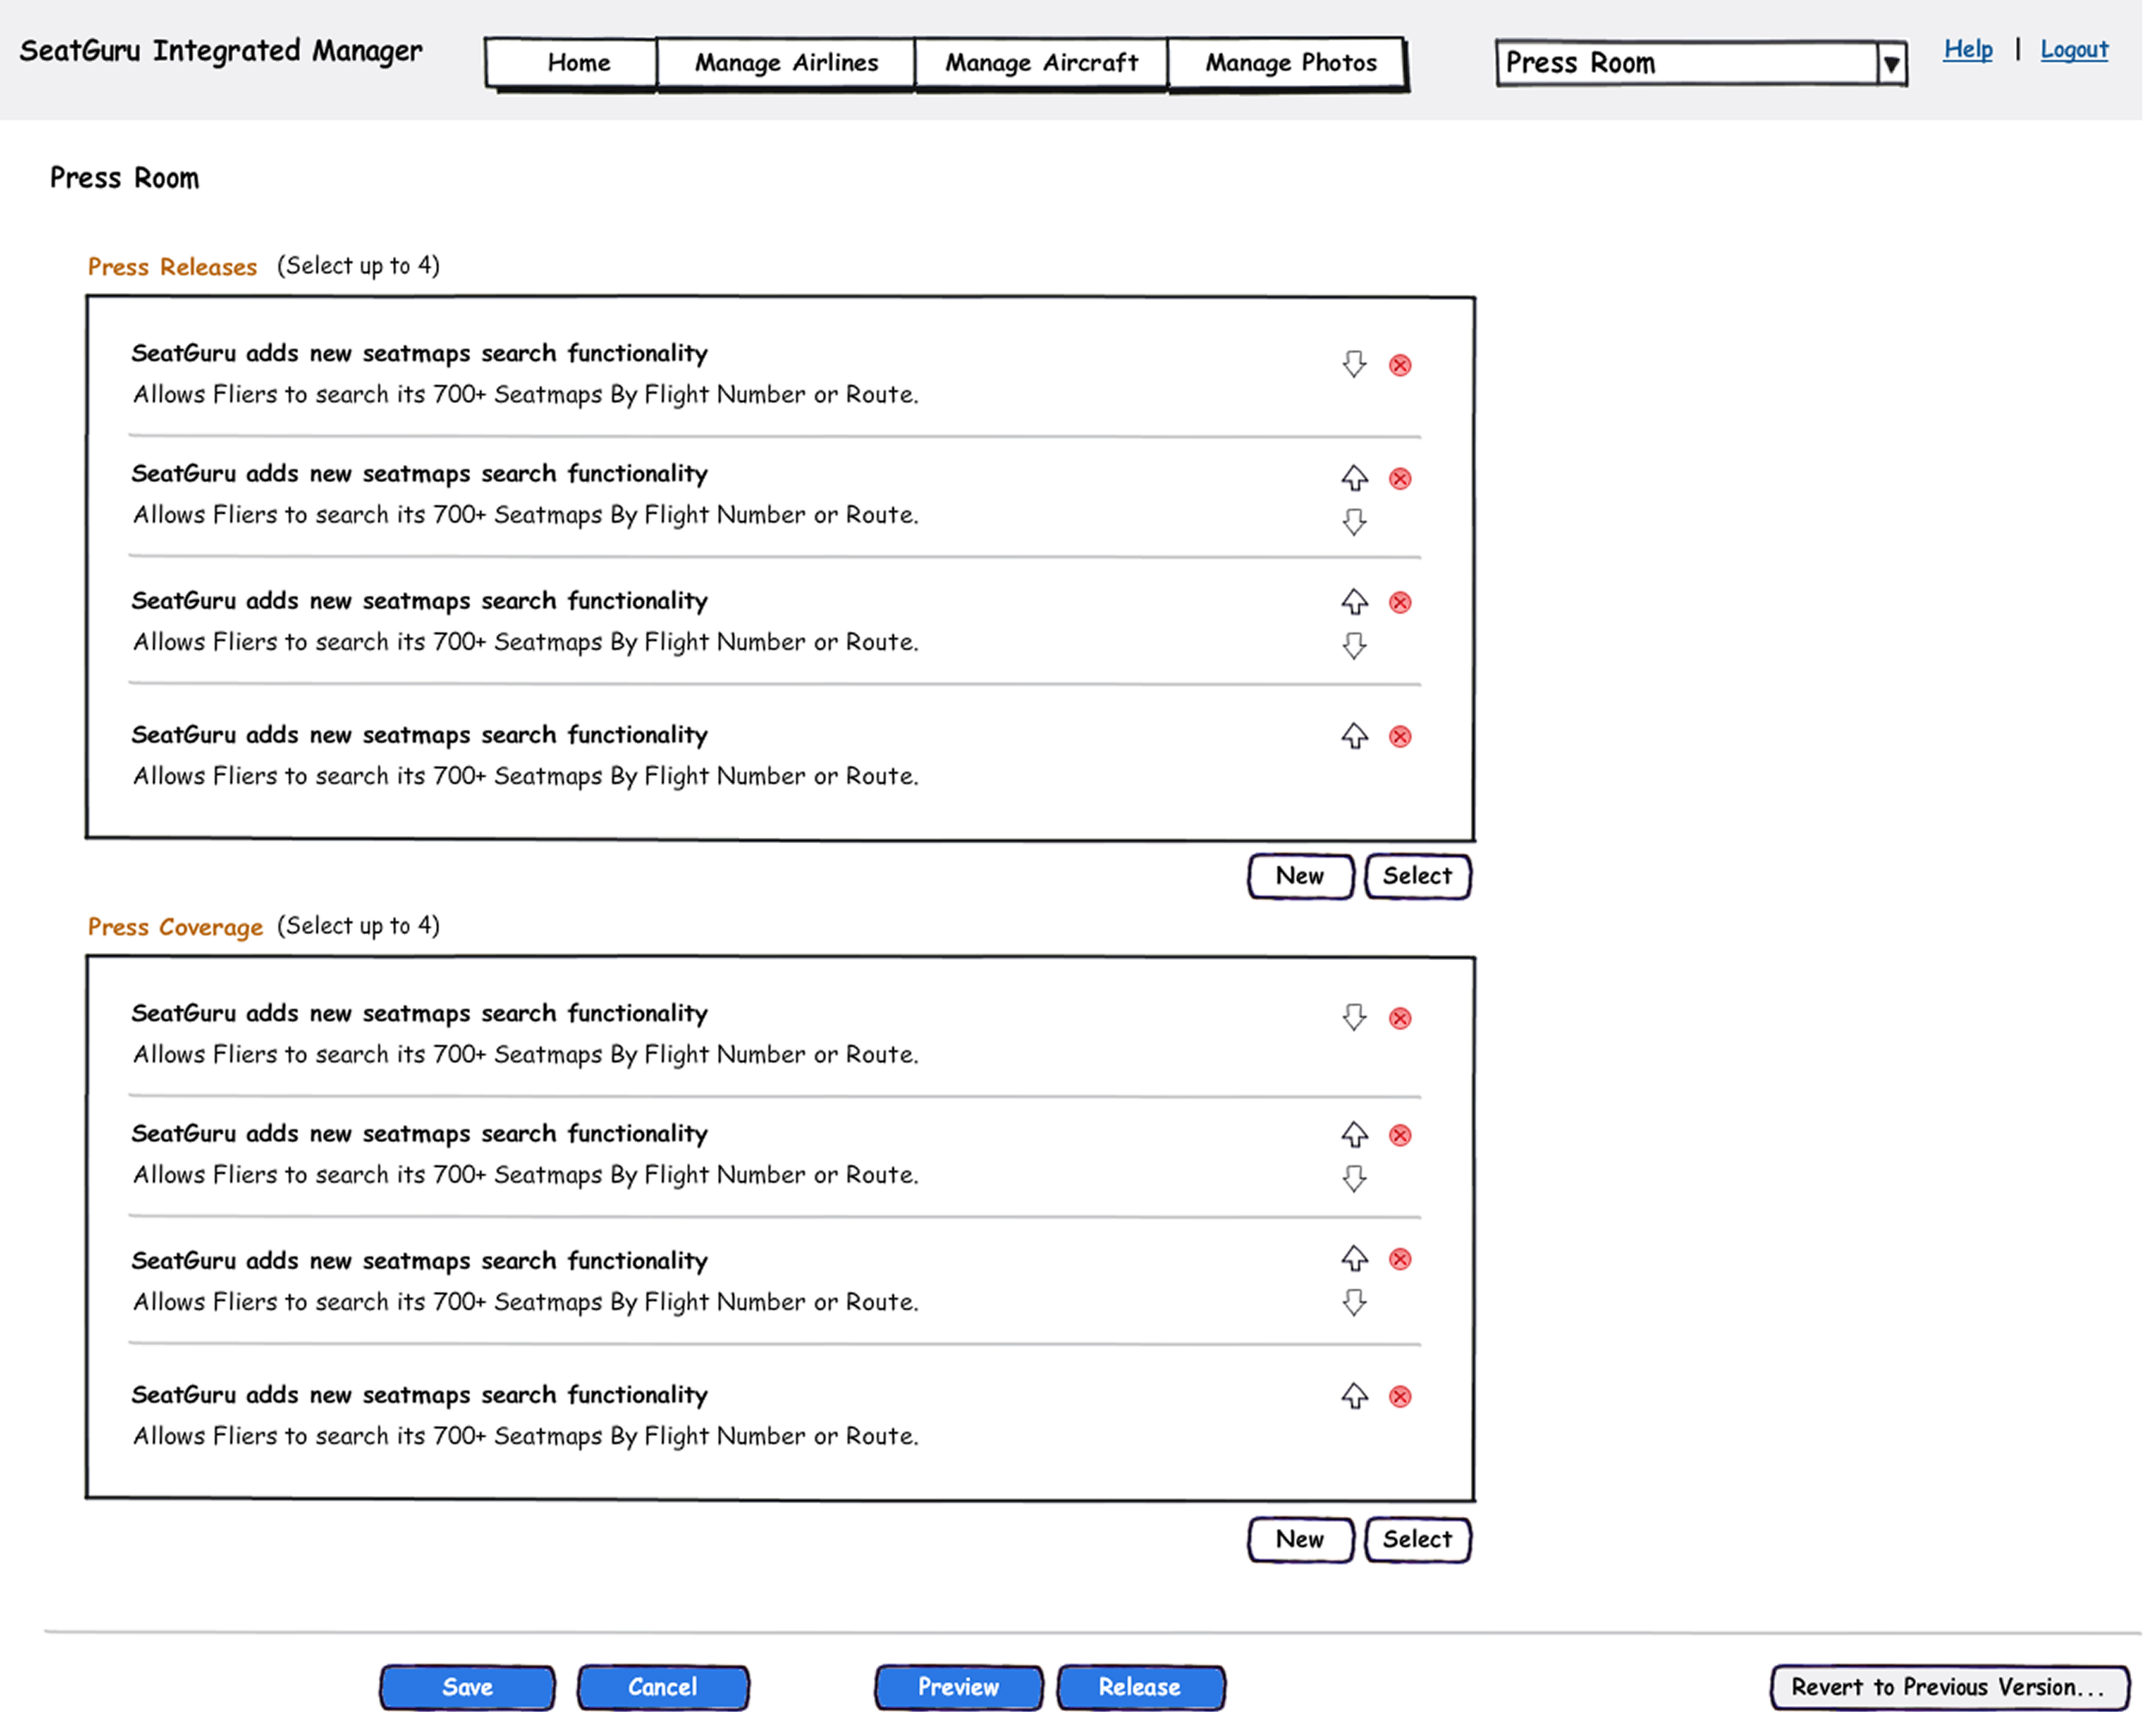Screen dimensions: 2156x1712
Task: Remove the third Press Coverage item
Action: click(x=1400, y=1259)
